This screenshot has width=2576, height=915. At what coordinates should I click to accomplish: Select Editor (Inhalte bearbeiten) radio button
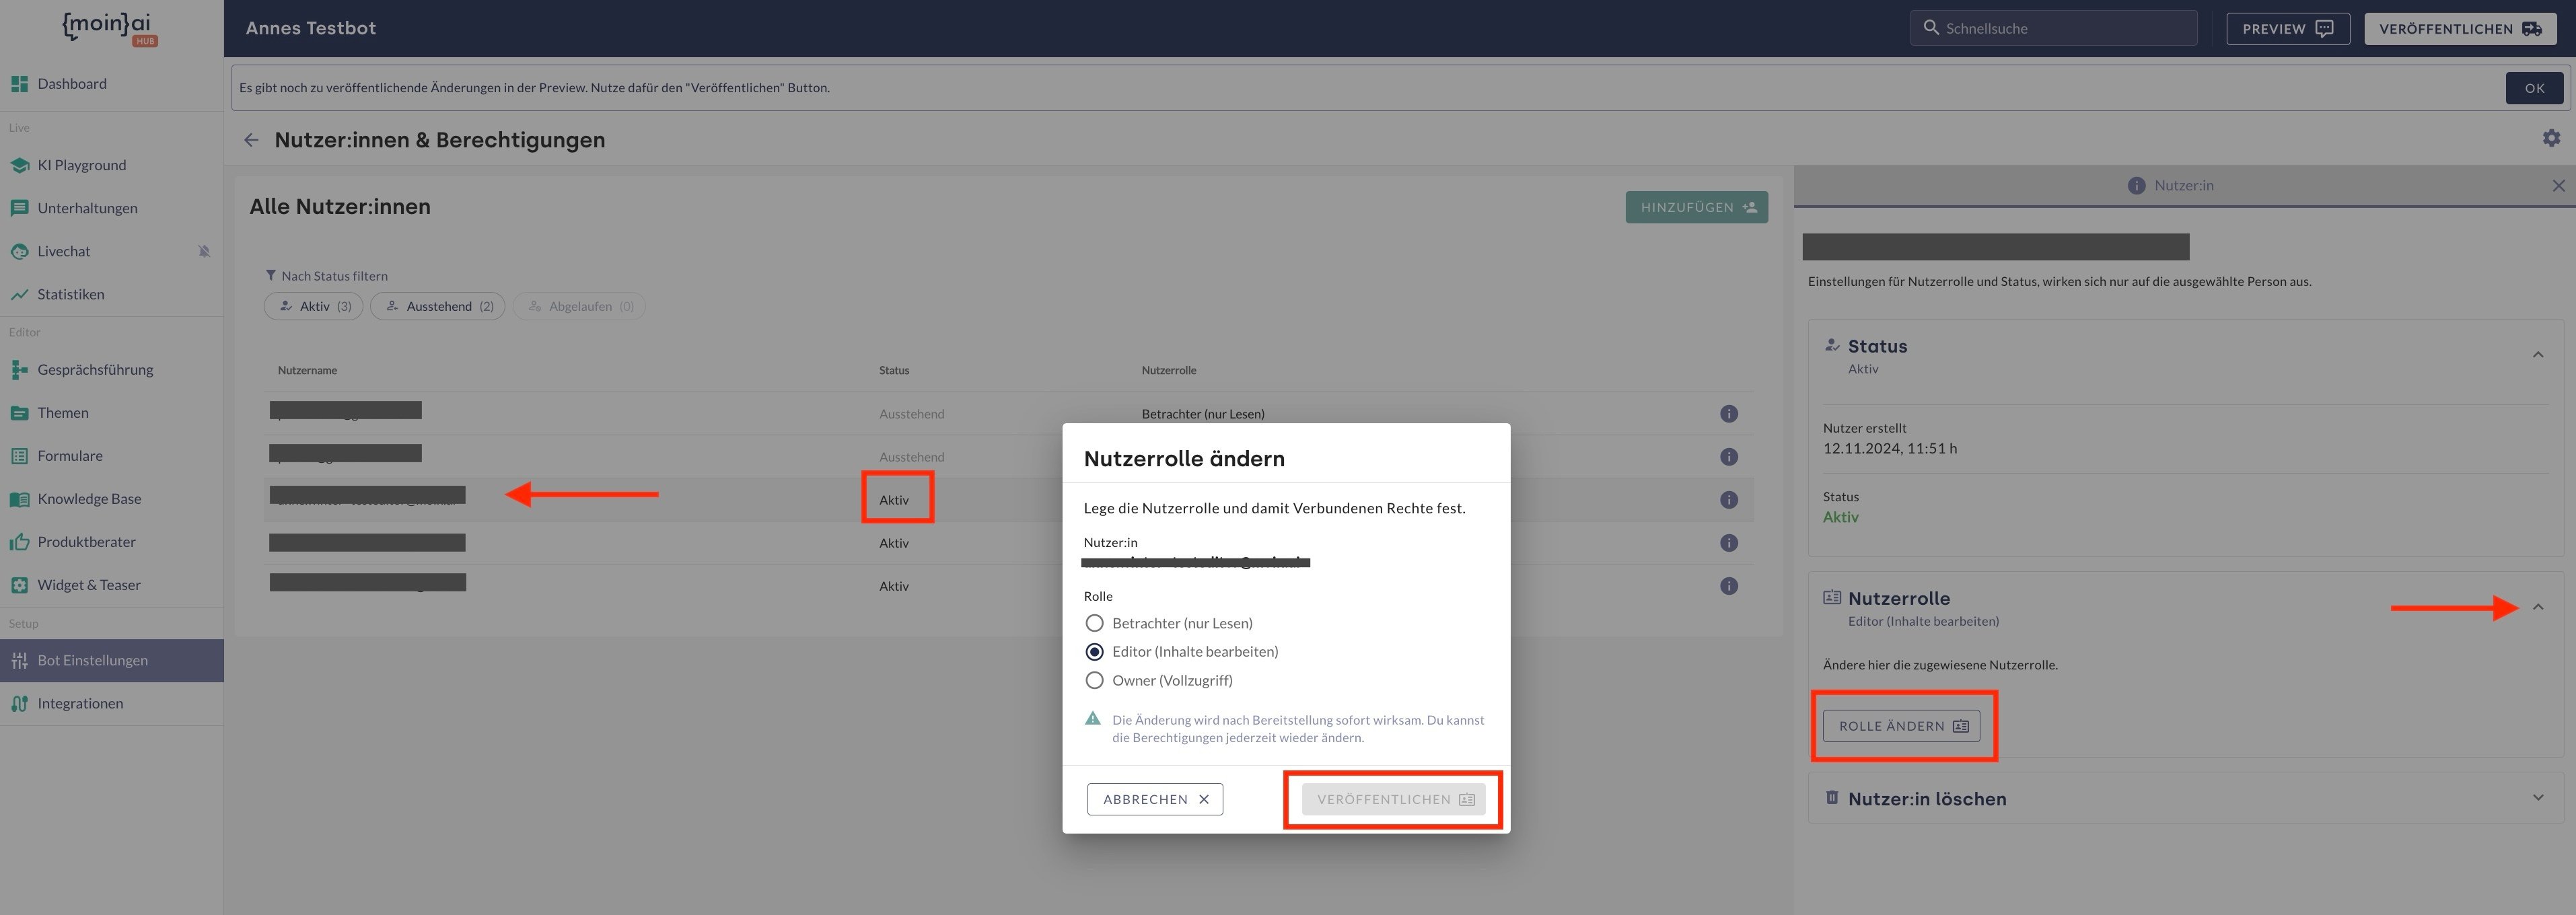tap(1095, 652)
